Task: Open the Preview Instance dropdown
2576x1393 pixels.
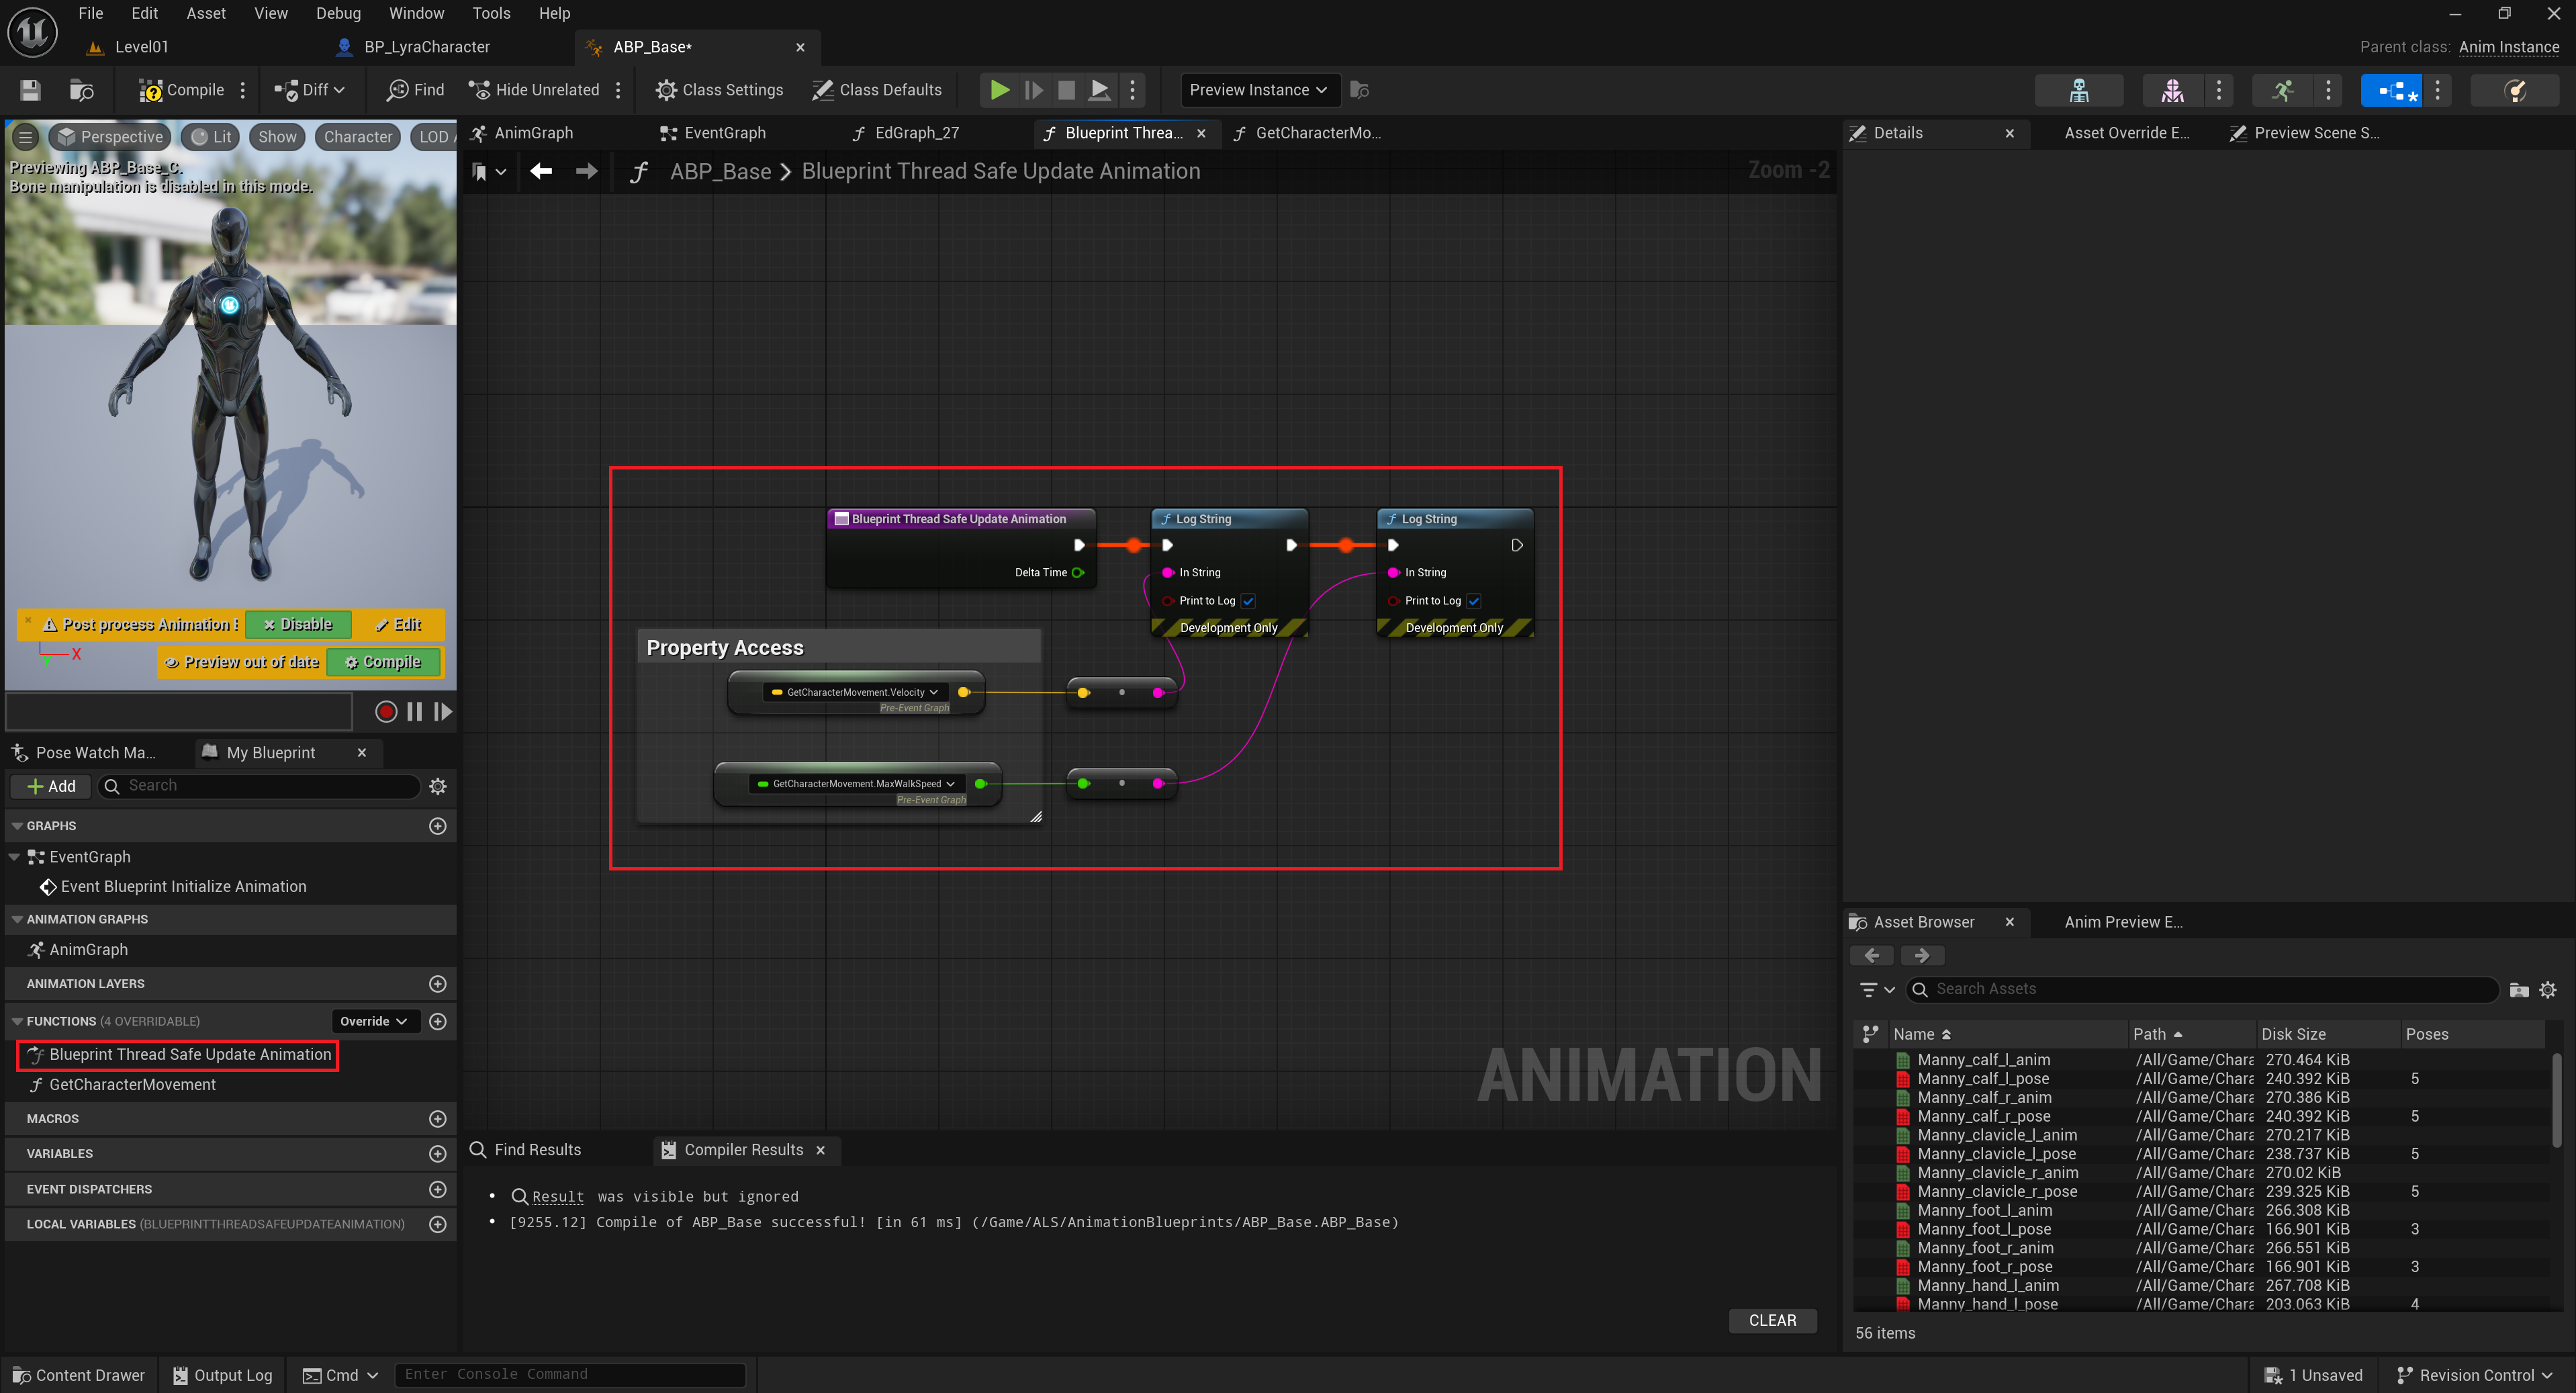Action: pyautogui.click(x=1257, y=90)
